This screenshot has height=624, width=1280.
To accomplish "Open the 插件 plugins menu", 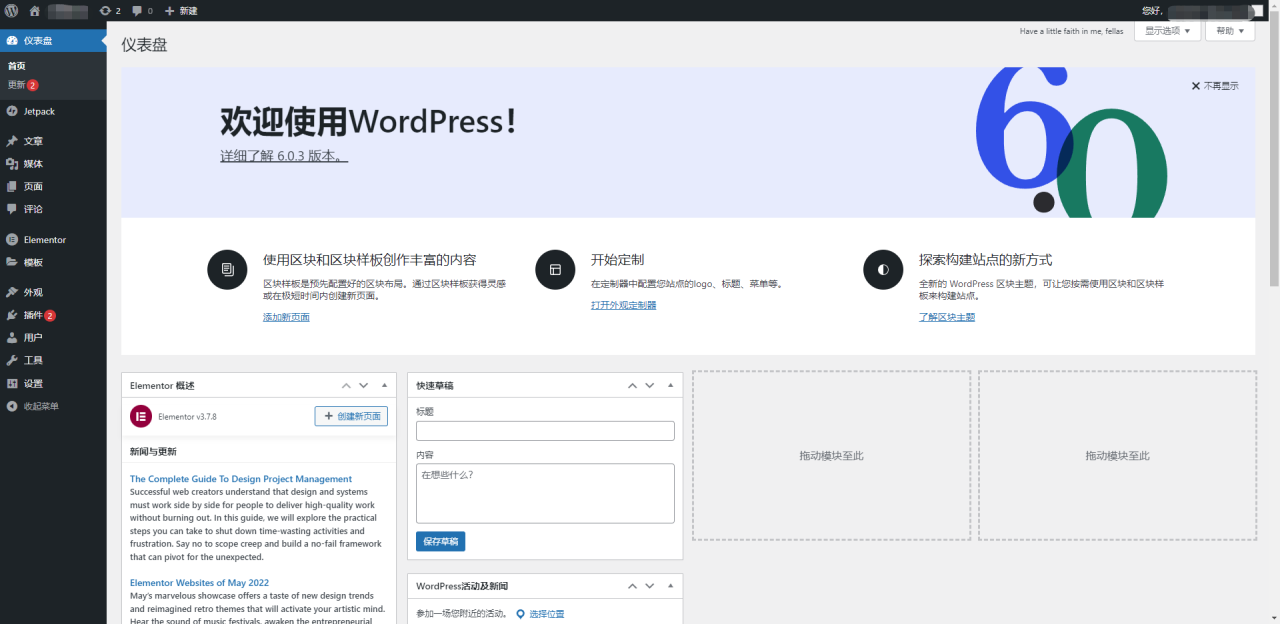I will point(33,315).
